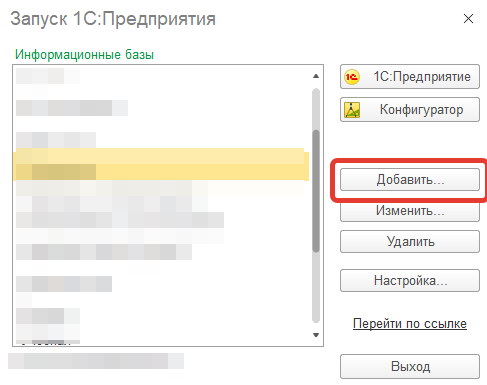Click the yellow 1C logo icon
487x385 pixels.
352,77
